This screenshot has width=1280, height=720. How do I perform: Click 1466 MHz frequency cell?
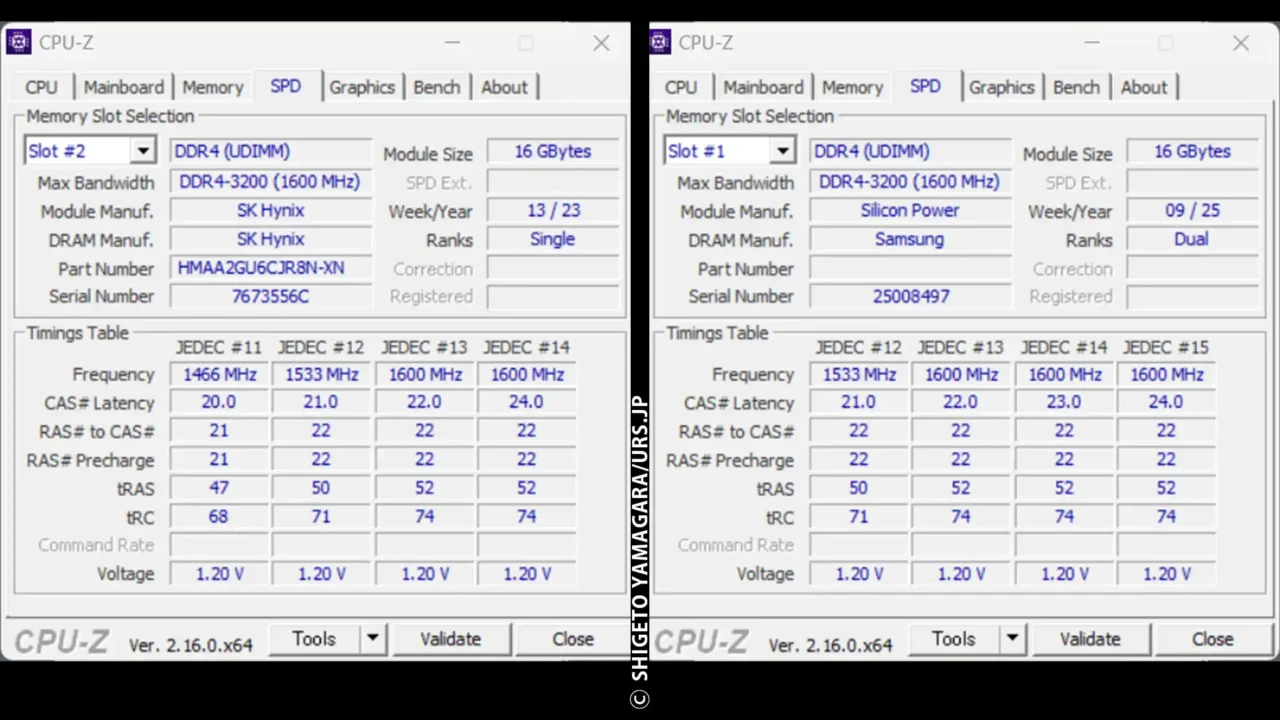point(219,374)
